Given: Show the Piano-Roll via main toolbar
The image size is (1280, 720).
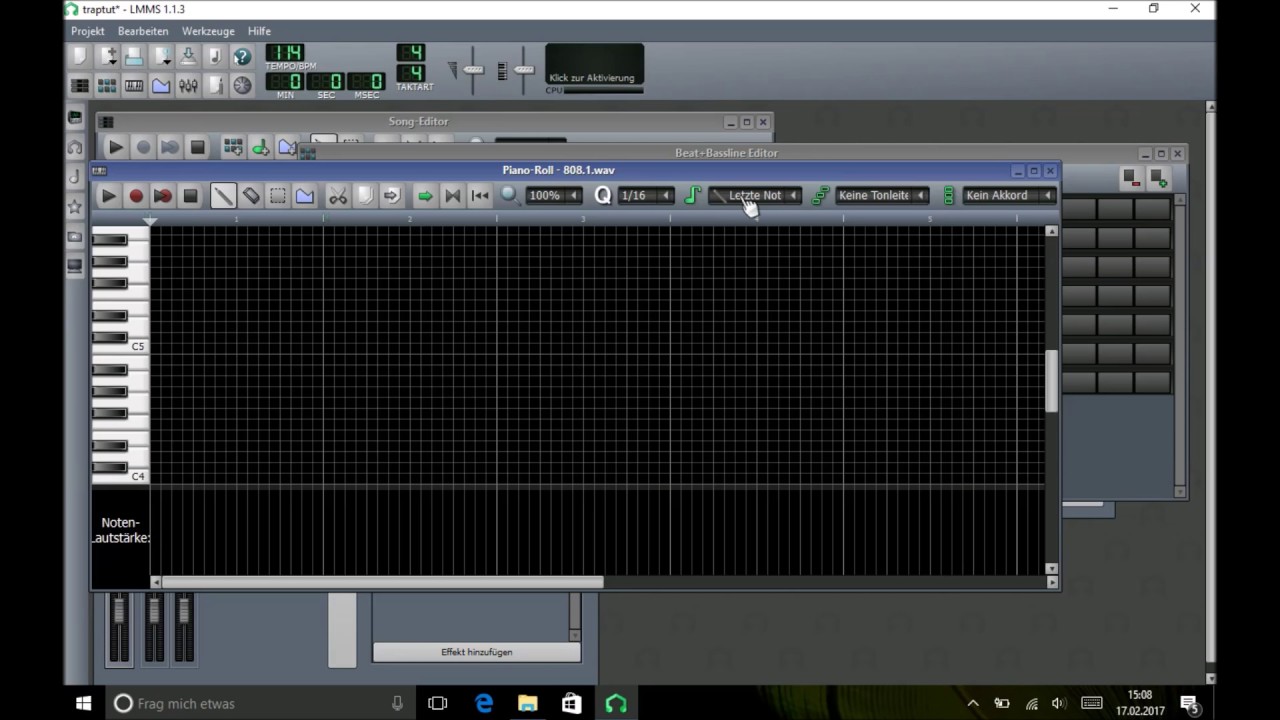Looking at the screenshot, I should point(134,86).
